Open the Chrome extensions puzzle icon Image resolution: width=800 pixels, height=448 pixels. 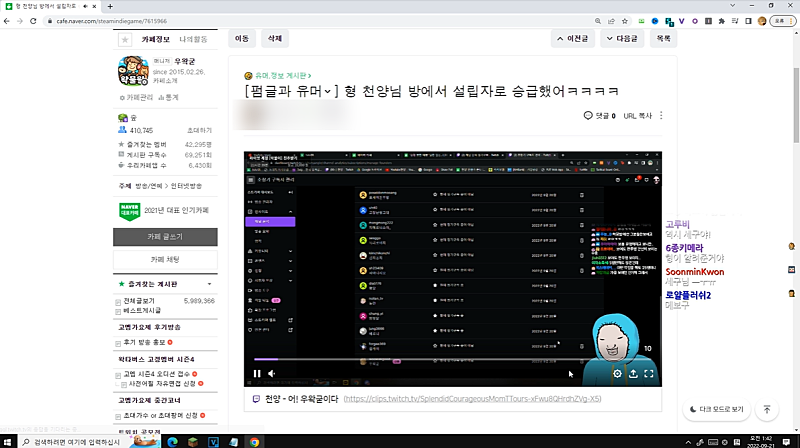pos(721,21)
